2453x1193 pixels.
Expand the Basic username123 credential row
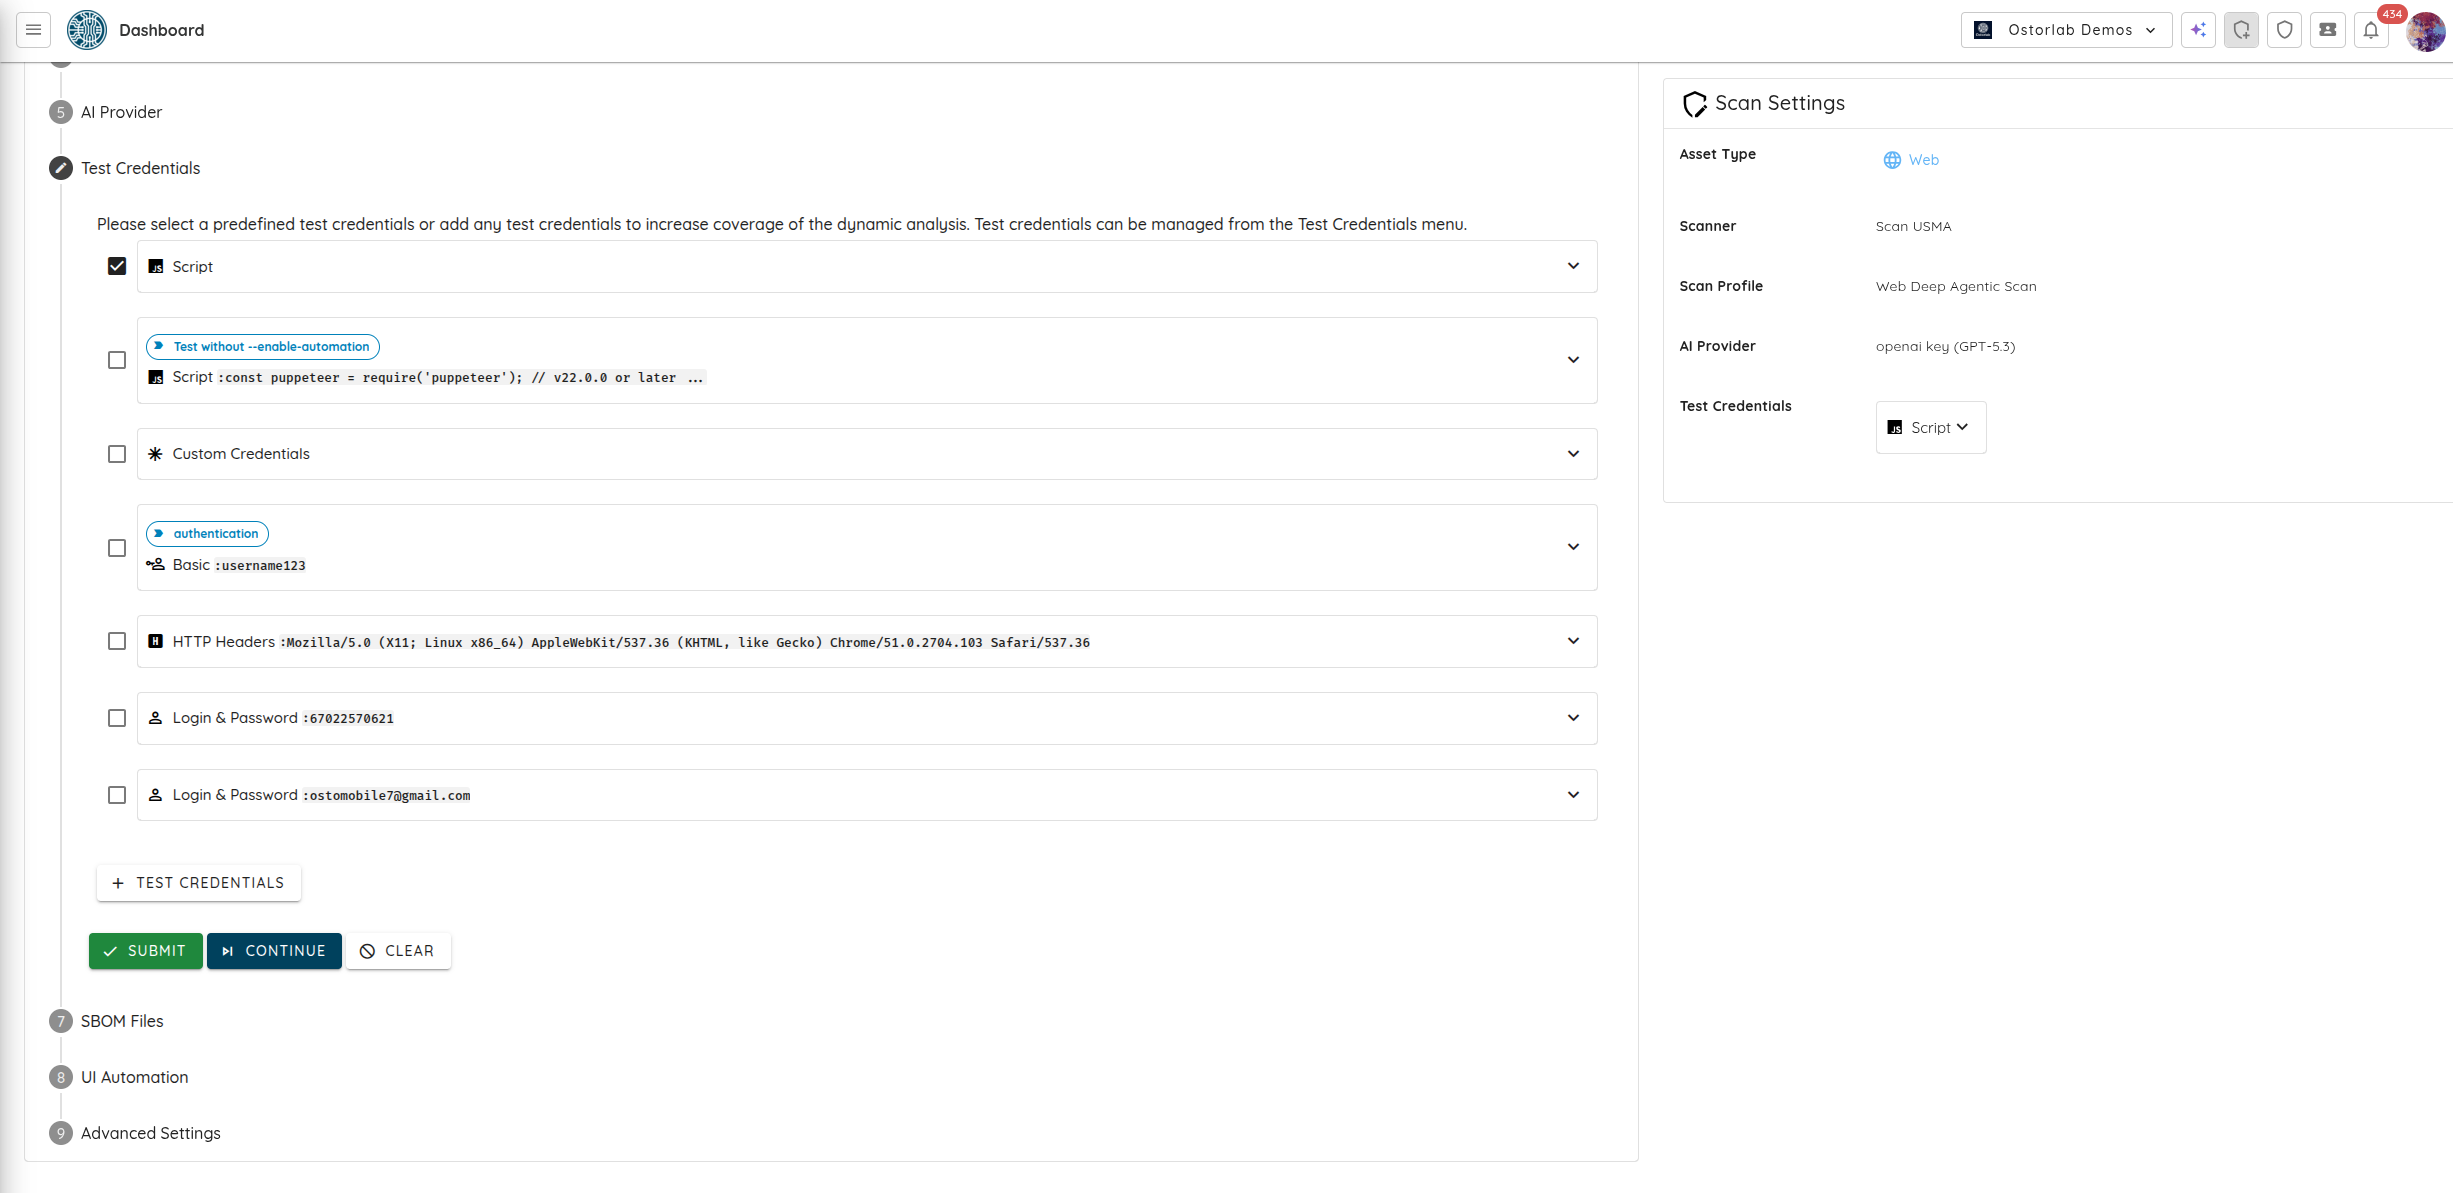1573,547
